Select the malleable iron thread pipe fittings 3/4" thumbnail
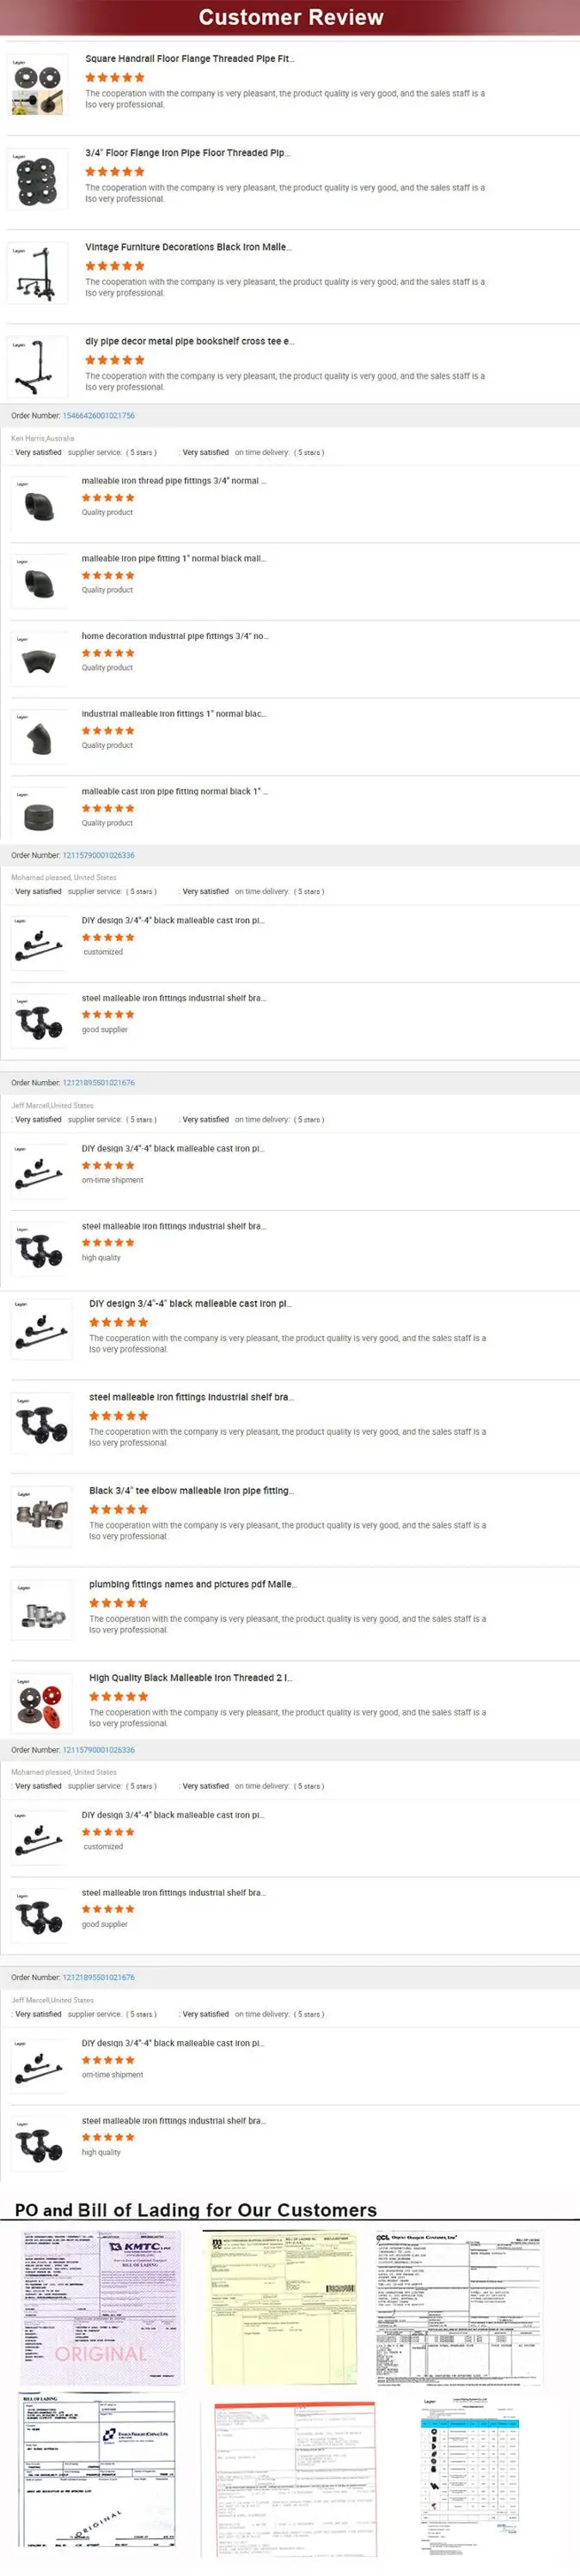This screenshot has width=580, height=2576. click(x=39, y=505)
